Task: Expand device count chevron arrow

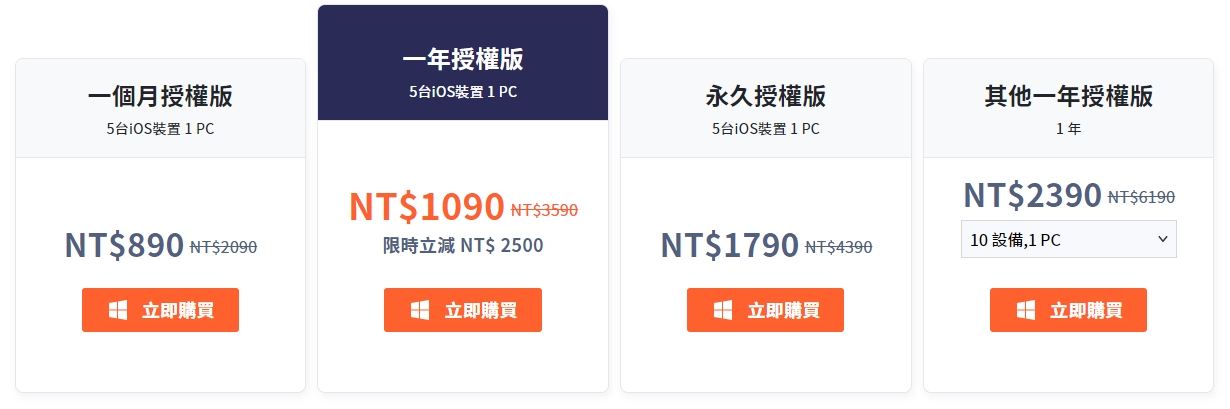Action: tap(1162, 239)
